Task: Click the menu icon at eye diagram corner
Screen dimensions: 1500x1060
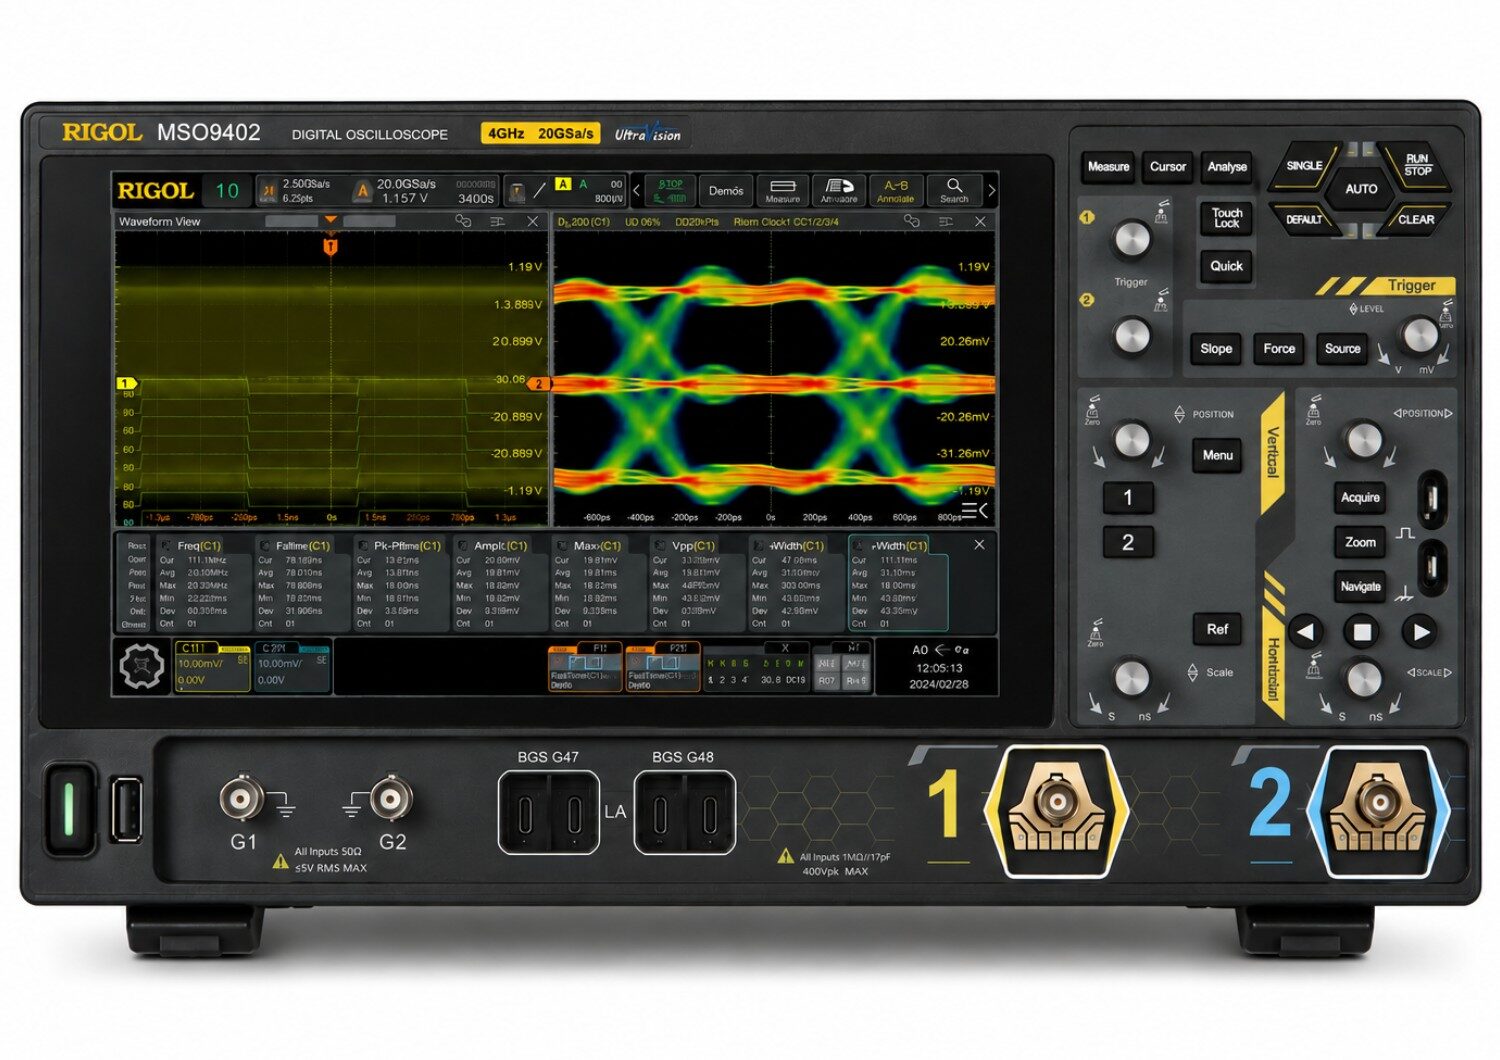Action: [974, 511]
